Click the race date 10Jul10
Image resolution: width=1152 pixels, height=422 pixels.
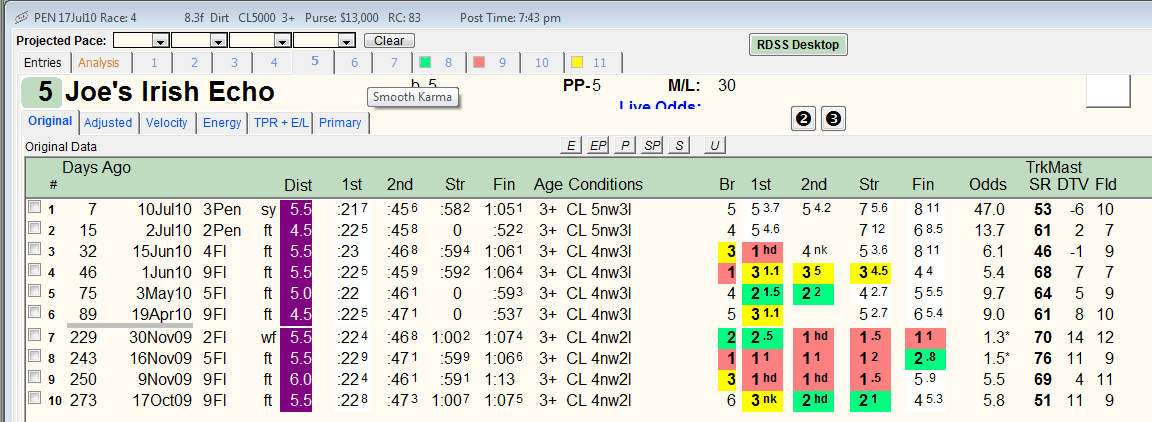click(x=165, y=209)
